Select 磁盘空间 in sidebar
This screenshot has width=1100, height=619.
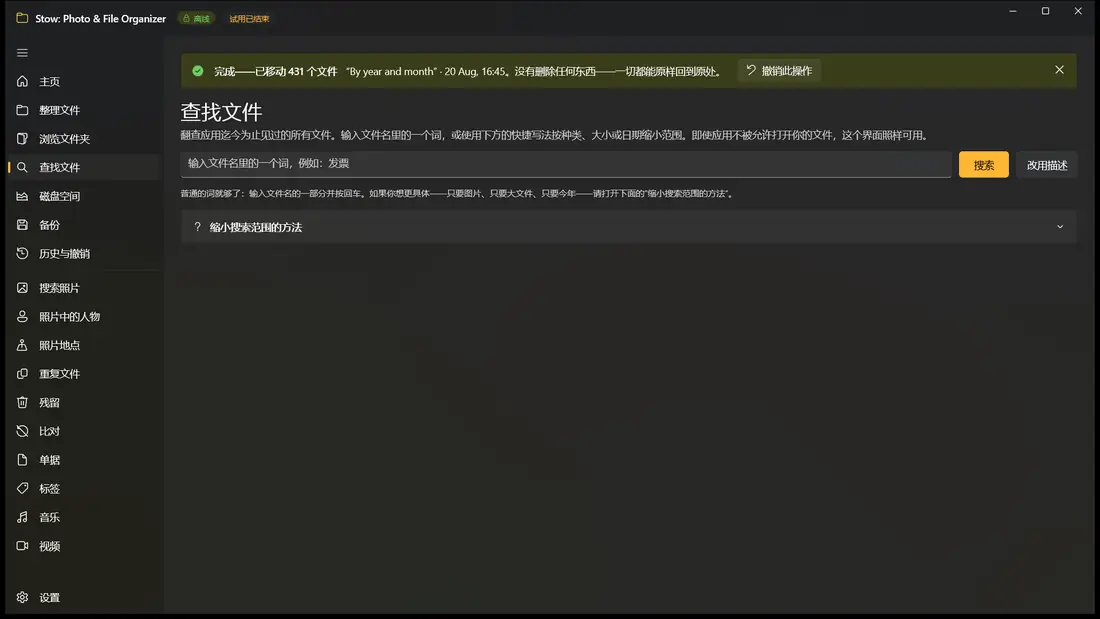[x=84, y=196]
